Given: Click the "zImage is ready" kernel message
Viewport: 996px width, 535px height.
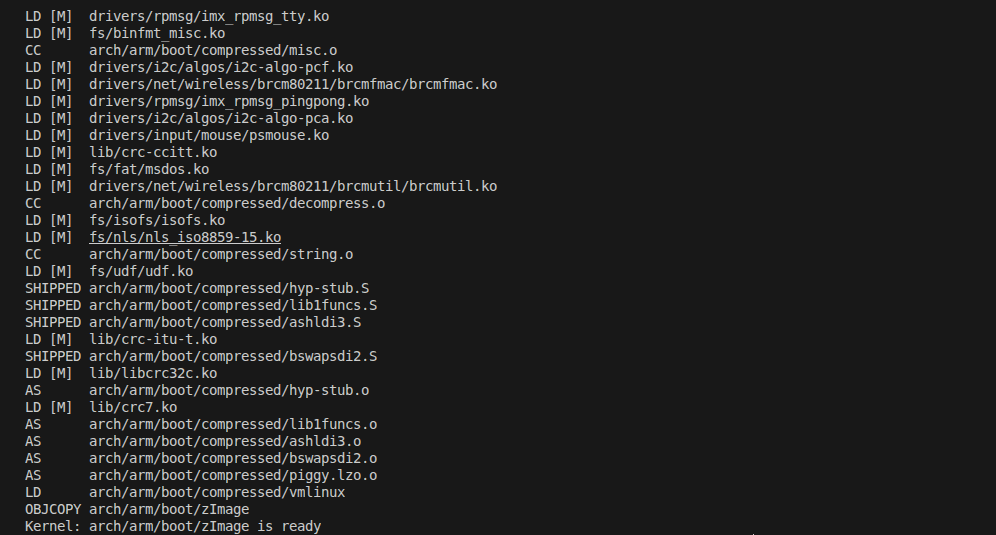Looking at the screenshot, I should (204, 526).
